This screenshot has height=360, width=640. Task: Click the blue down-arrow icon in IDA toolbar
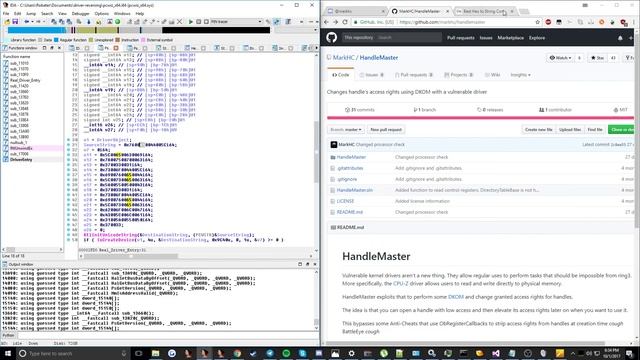pyautogui.click(x=89, y=22)
